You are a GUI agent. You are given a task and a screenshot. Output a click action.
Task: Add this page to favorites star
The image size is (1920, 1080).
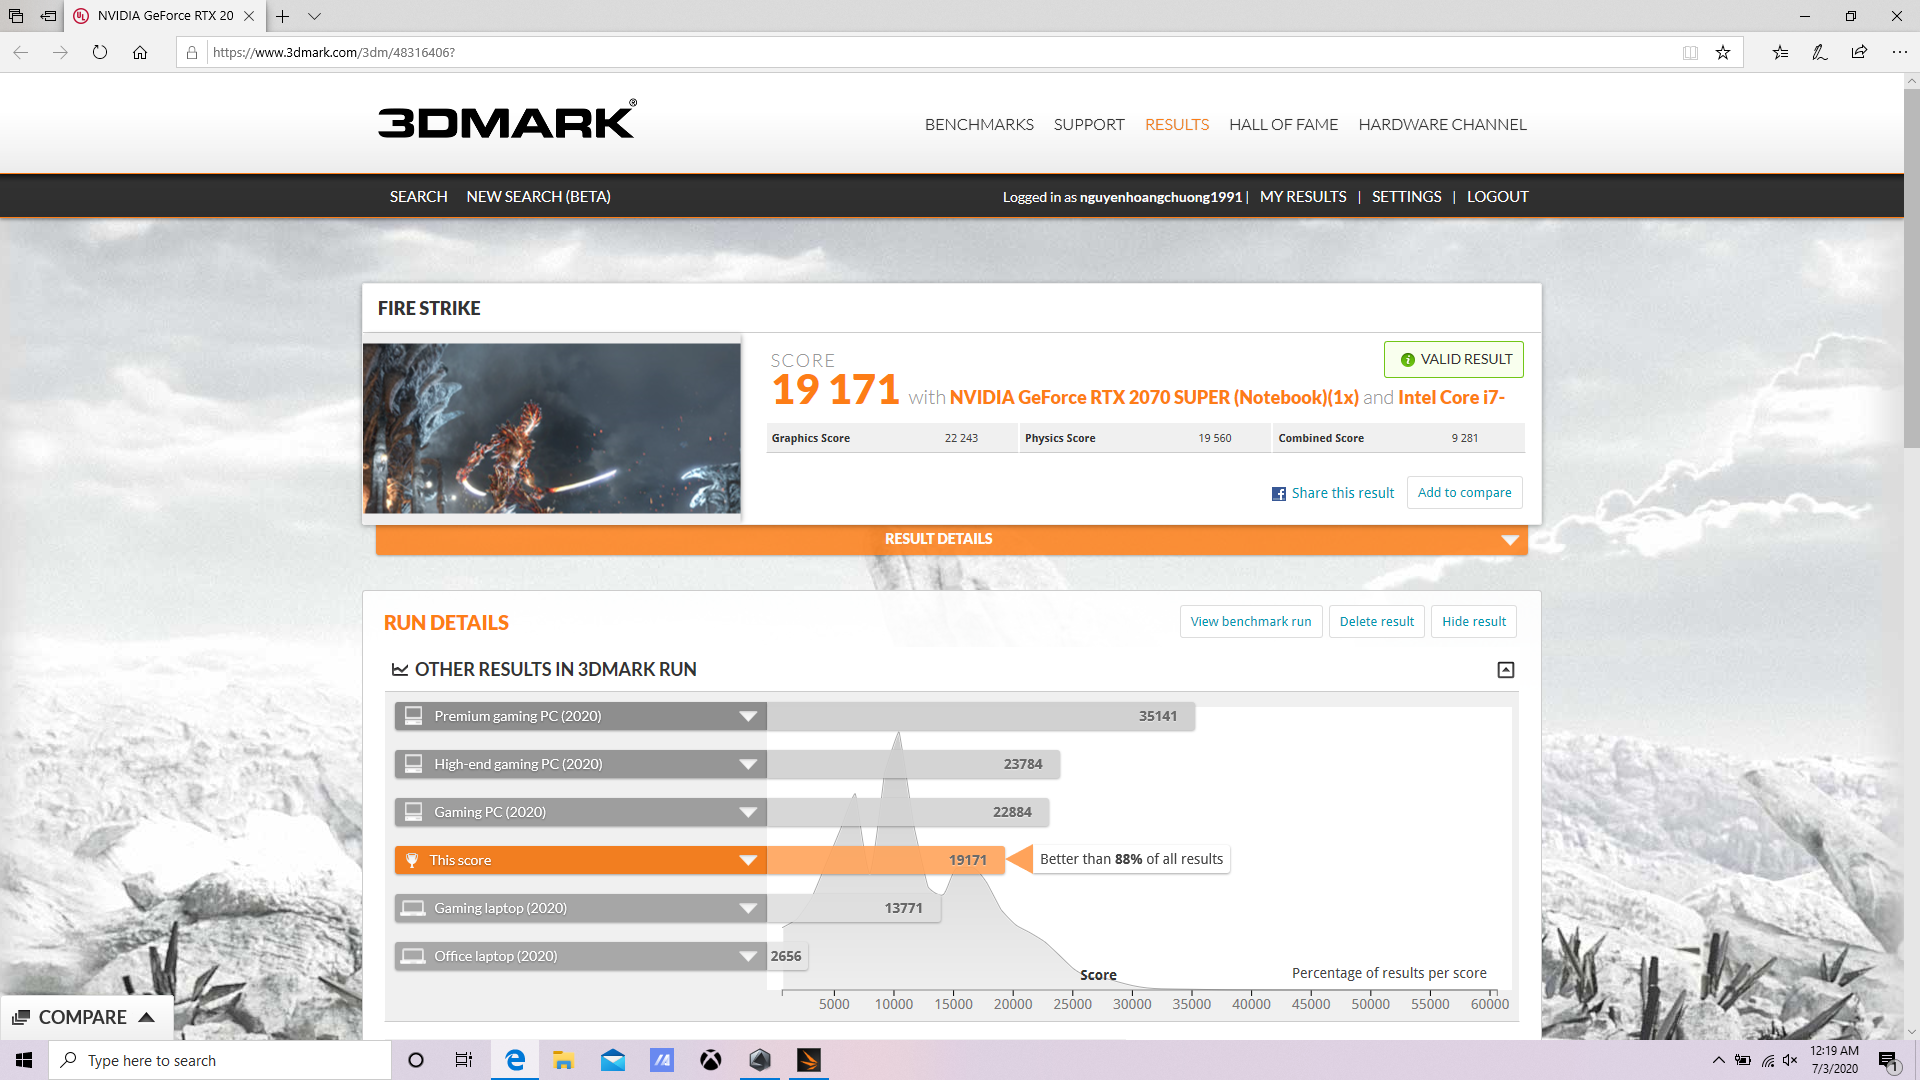tap(1723, 53)
